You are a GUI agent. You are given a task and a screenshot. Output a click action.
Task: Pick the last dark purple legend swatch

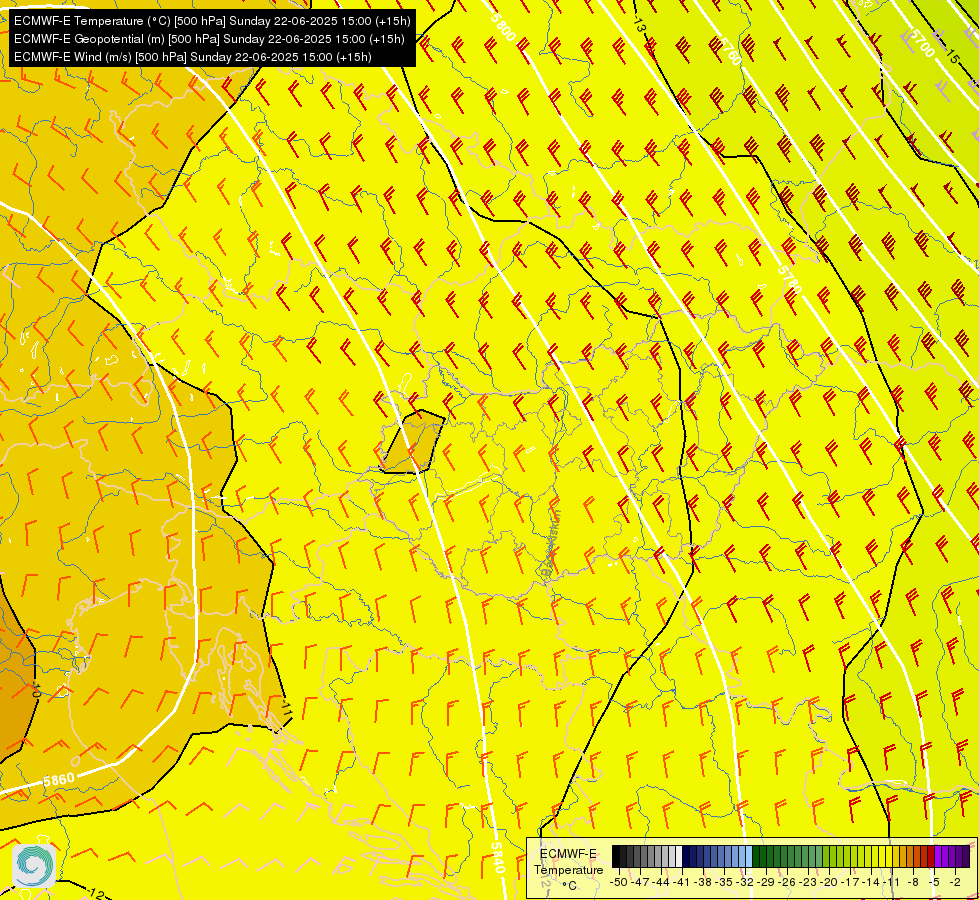[966, 856]
